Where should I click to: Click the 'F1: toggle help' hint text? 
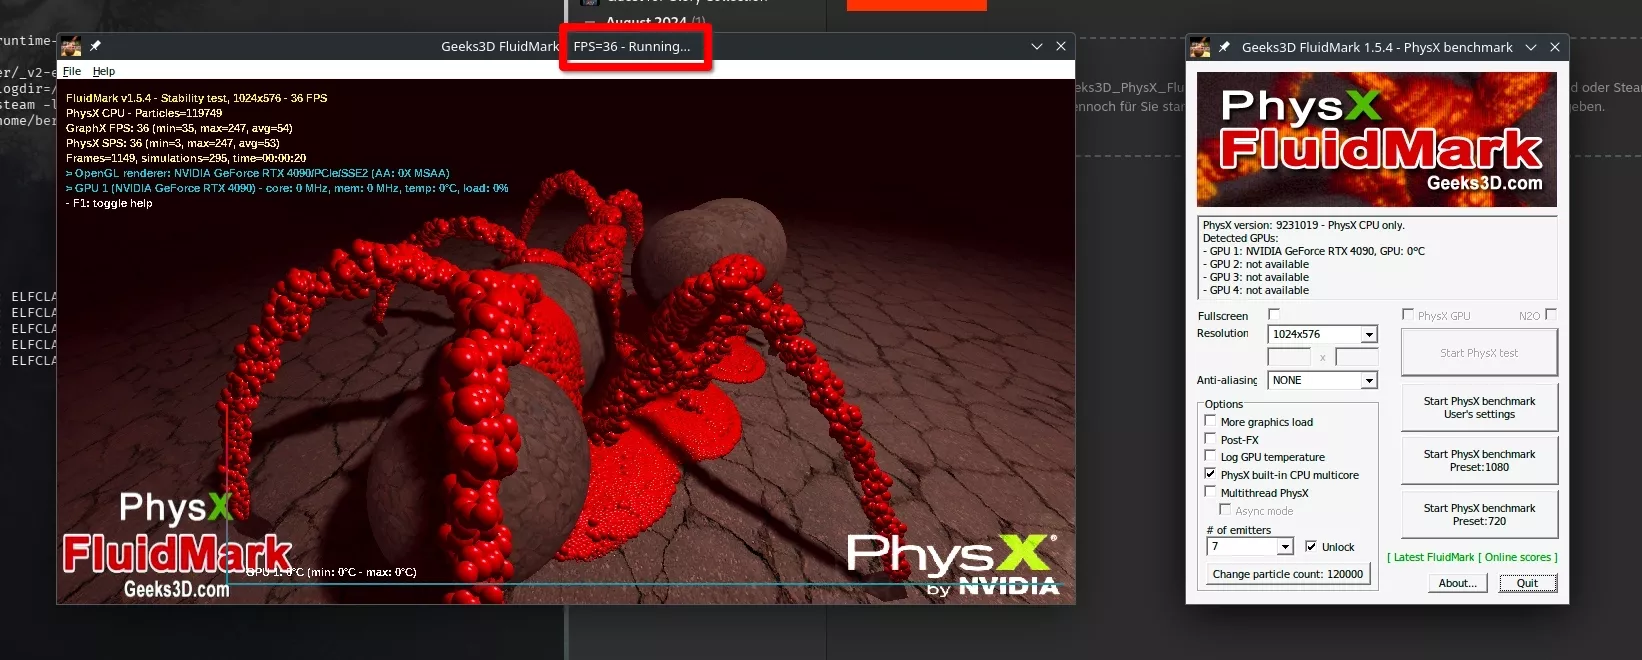click(109, 203)
